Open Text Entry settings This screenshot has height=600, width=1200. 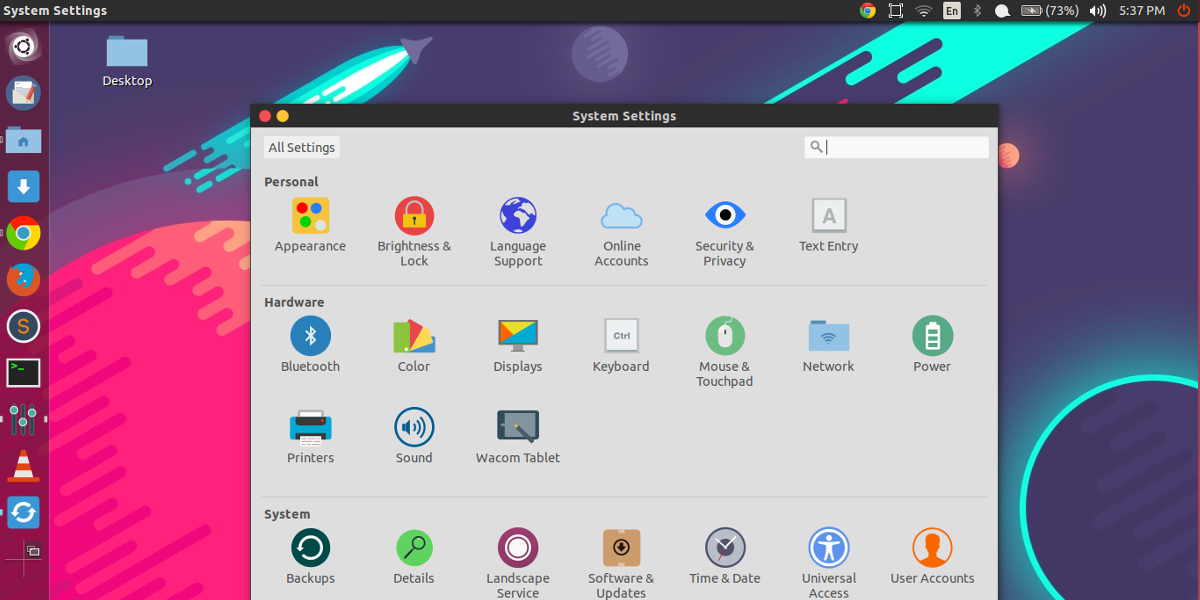tap(828, 225)
